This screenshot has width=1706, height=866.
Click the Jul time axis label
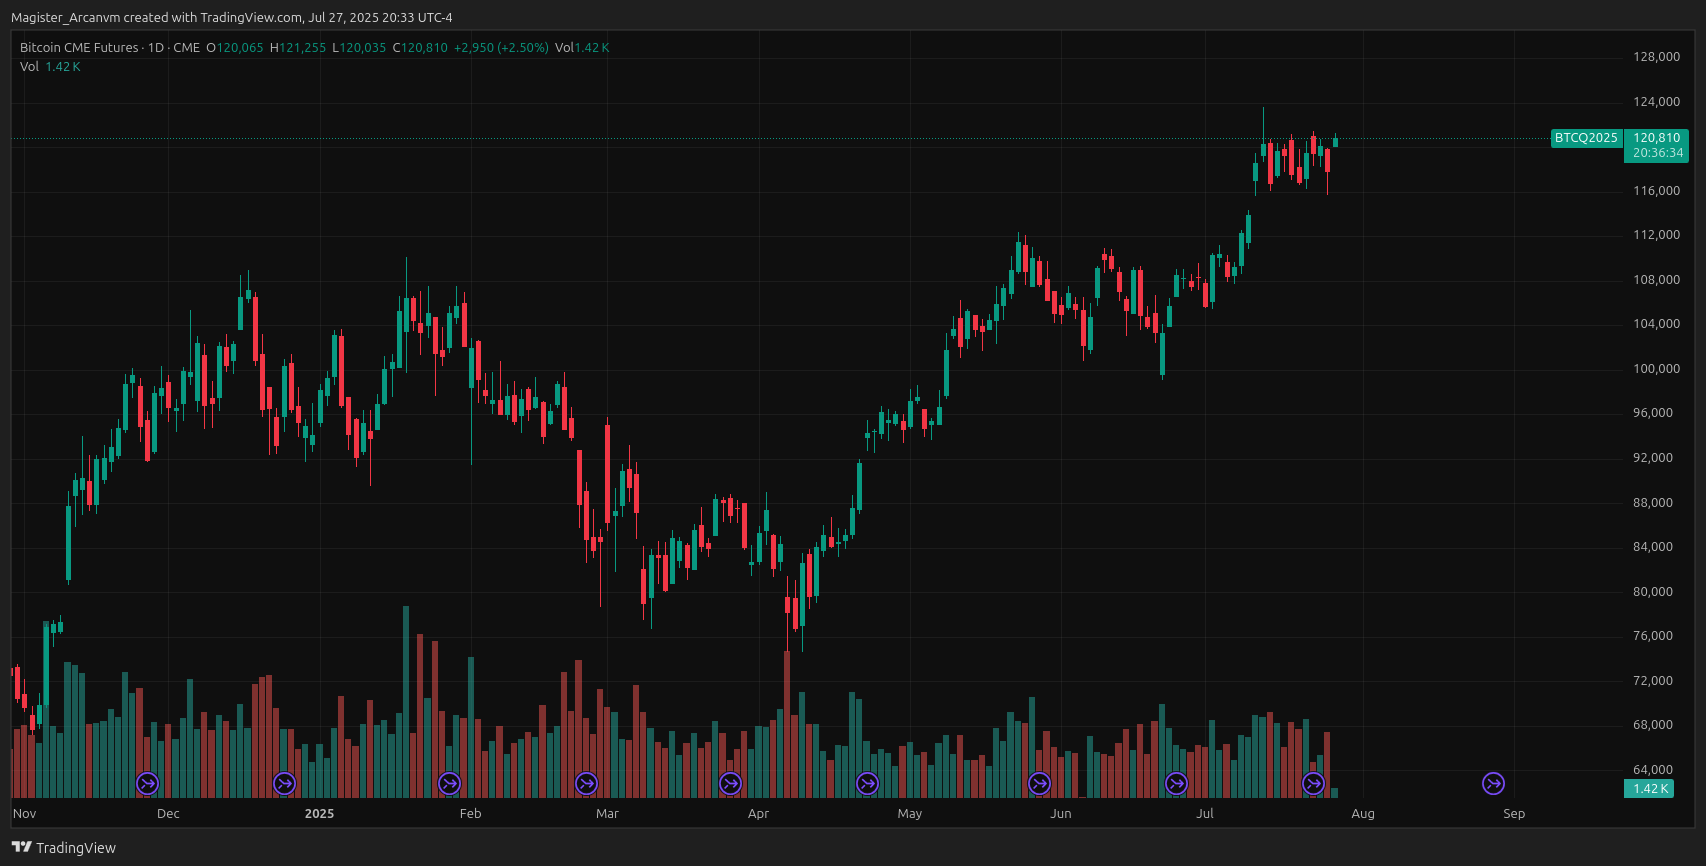point(1205,814)
